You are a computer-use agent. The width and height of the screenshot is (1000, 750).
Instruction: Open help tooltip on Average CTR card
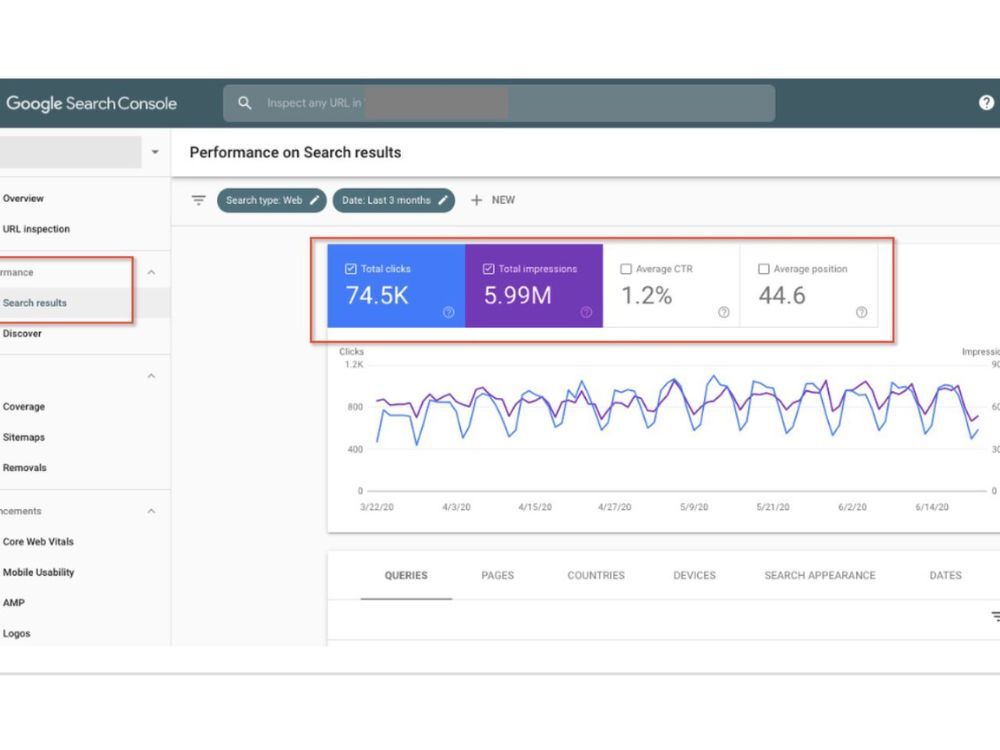[x=724, y=312]
